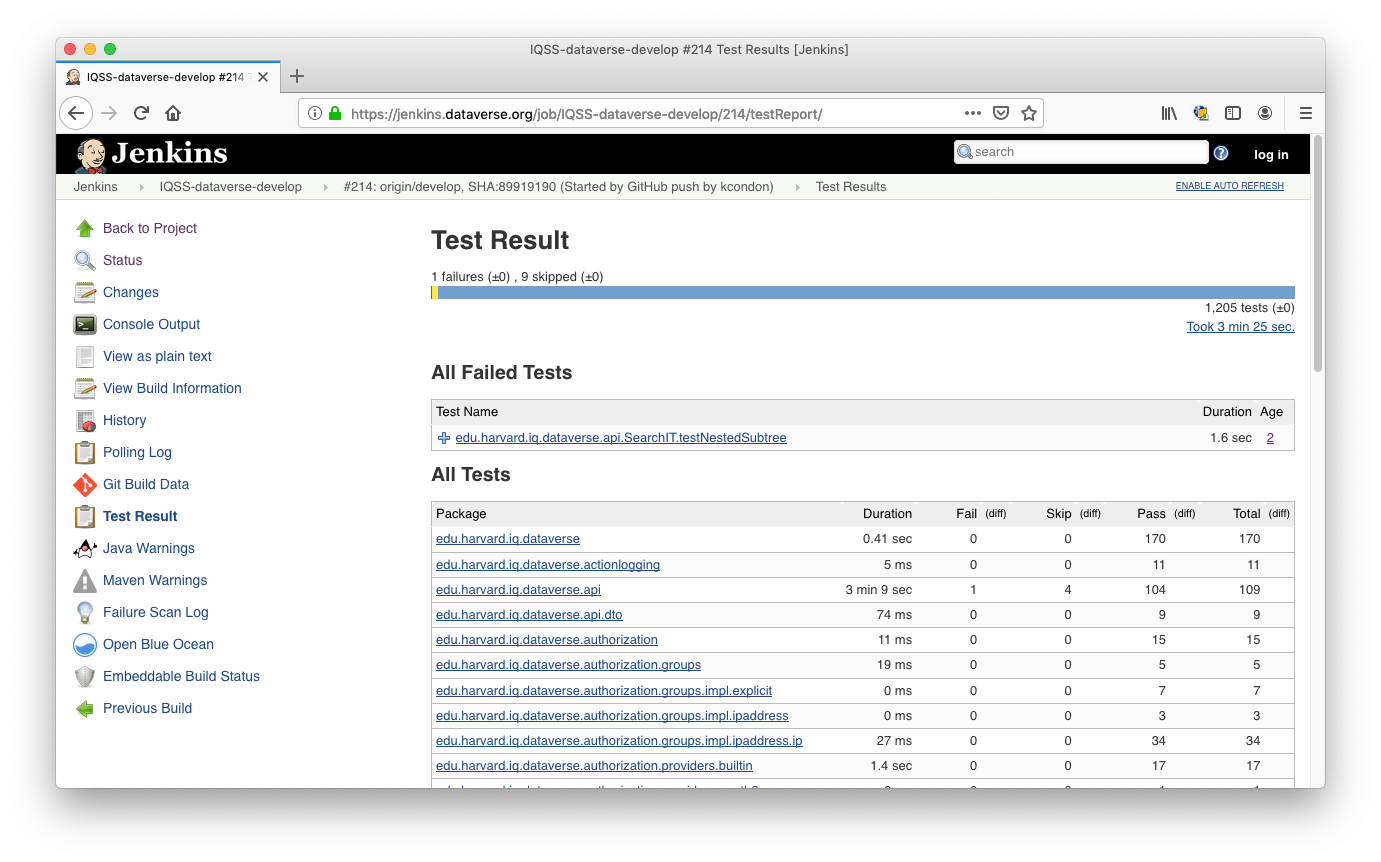
Task: Open the Changes sidebar link
Action: 131,292
